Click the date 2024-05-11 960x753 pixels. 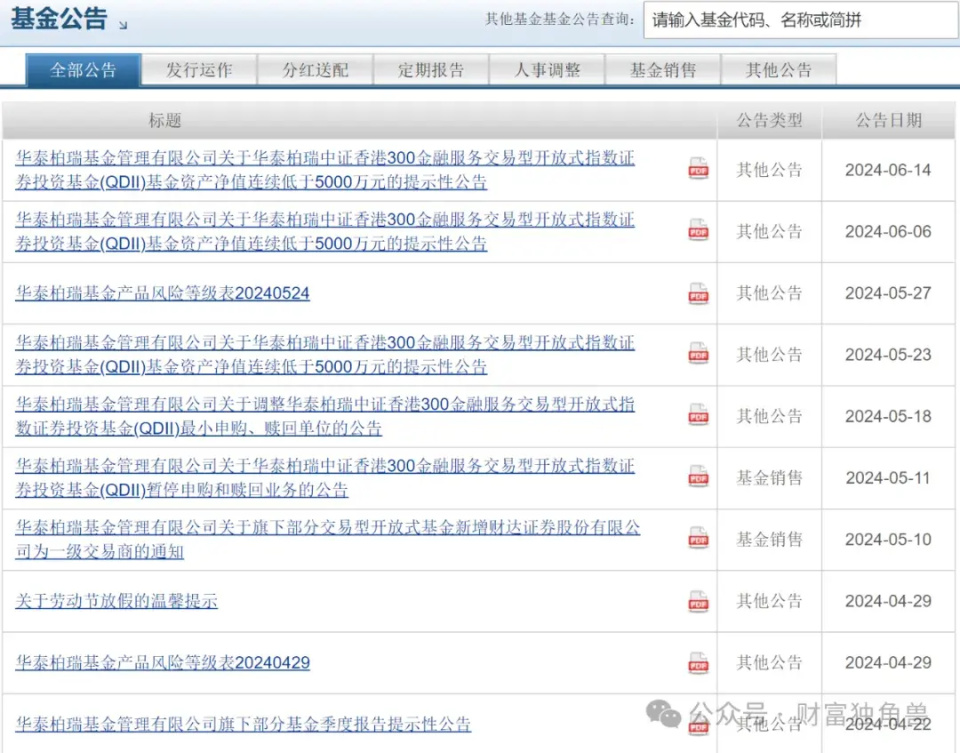point(888,478)
